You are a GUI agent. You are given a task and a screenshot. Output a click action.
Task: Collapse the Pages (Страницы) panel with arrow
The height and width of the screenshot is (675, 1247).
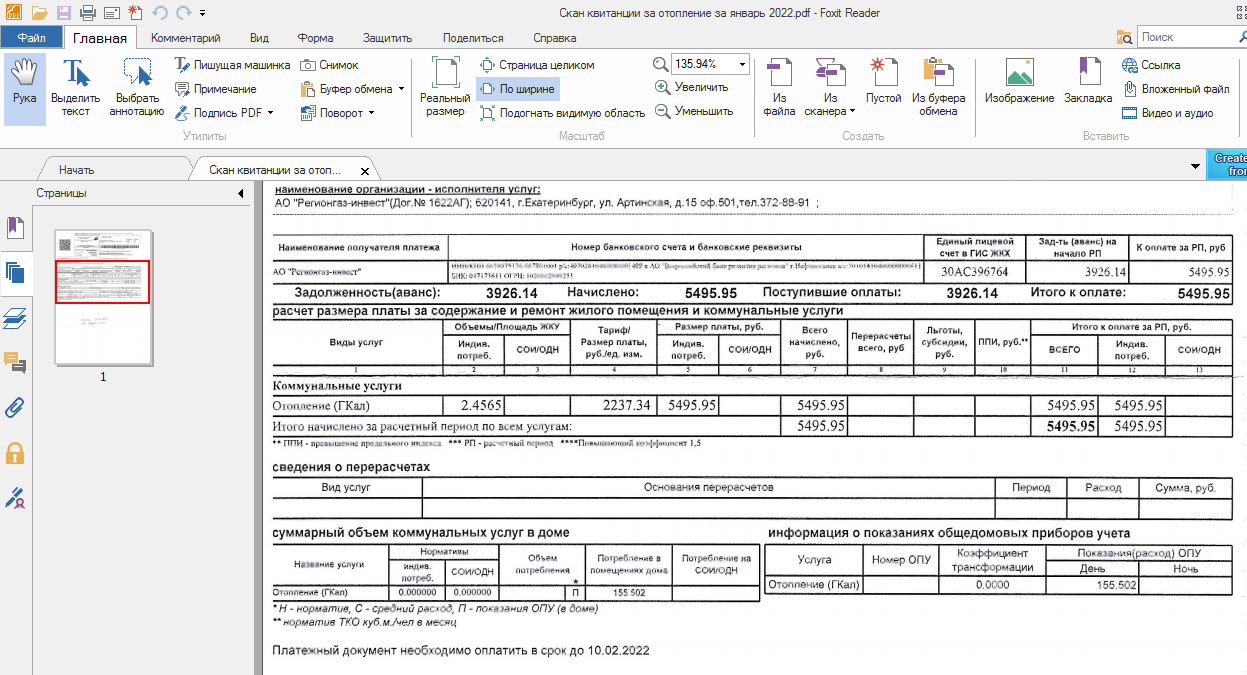coord(241,193)
